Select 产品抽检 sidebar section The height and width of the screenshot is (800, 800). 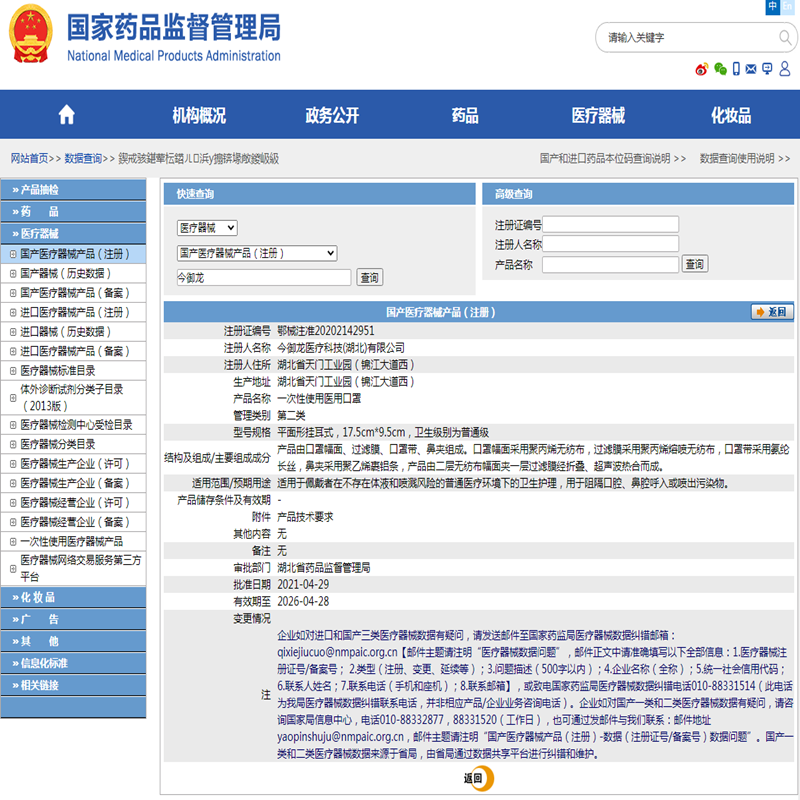(73, 190)
